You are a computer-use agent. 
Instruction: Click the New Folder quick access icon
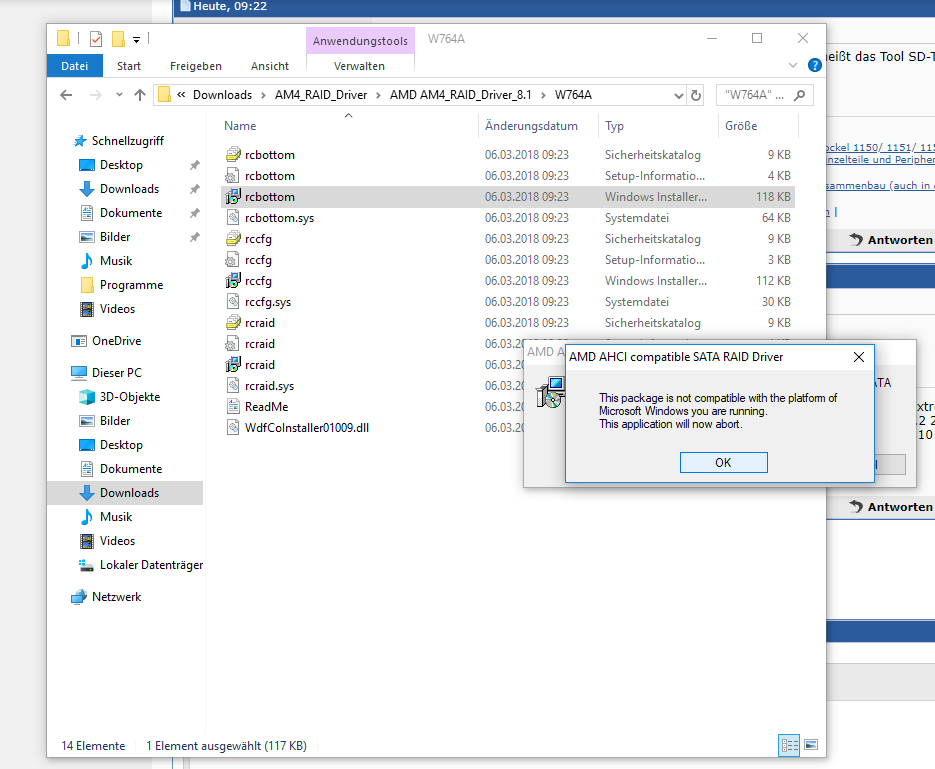[118, 39]
